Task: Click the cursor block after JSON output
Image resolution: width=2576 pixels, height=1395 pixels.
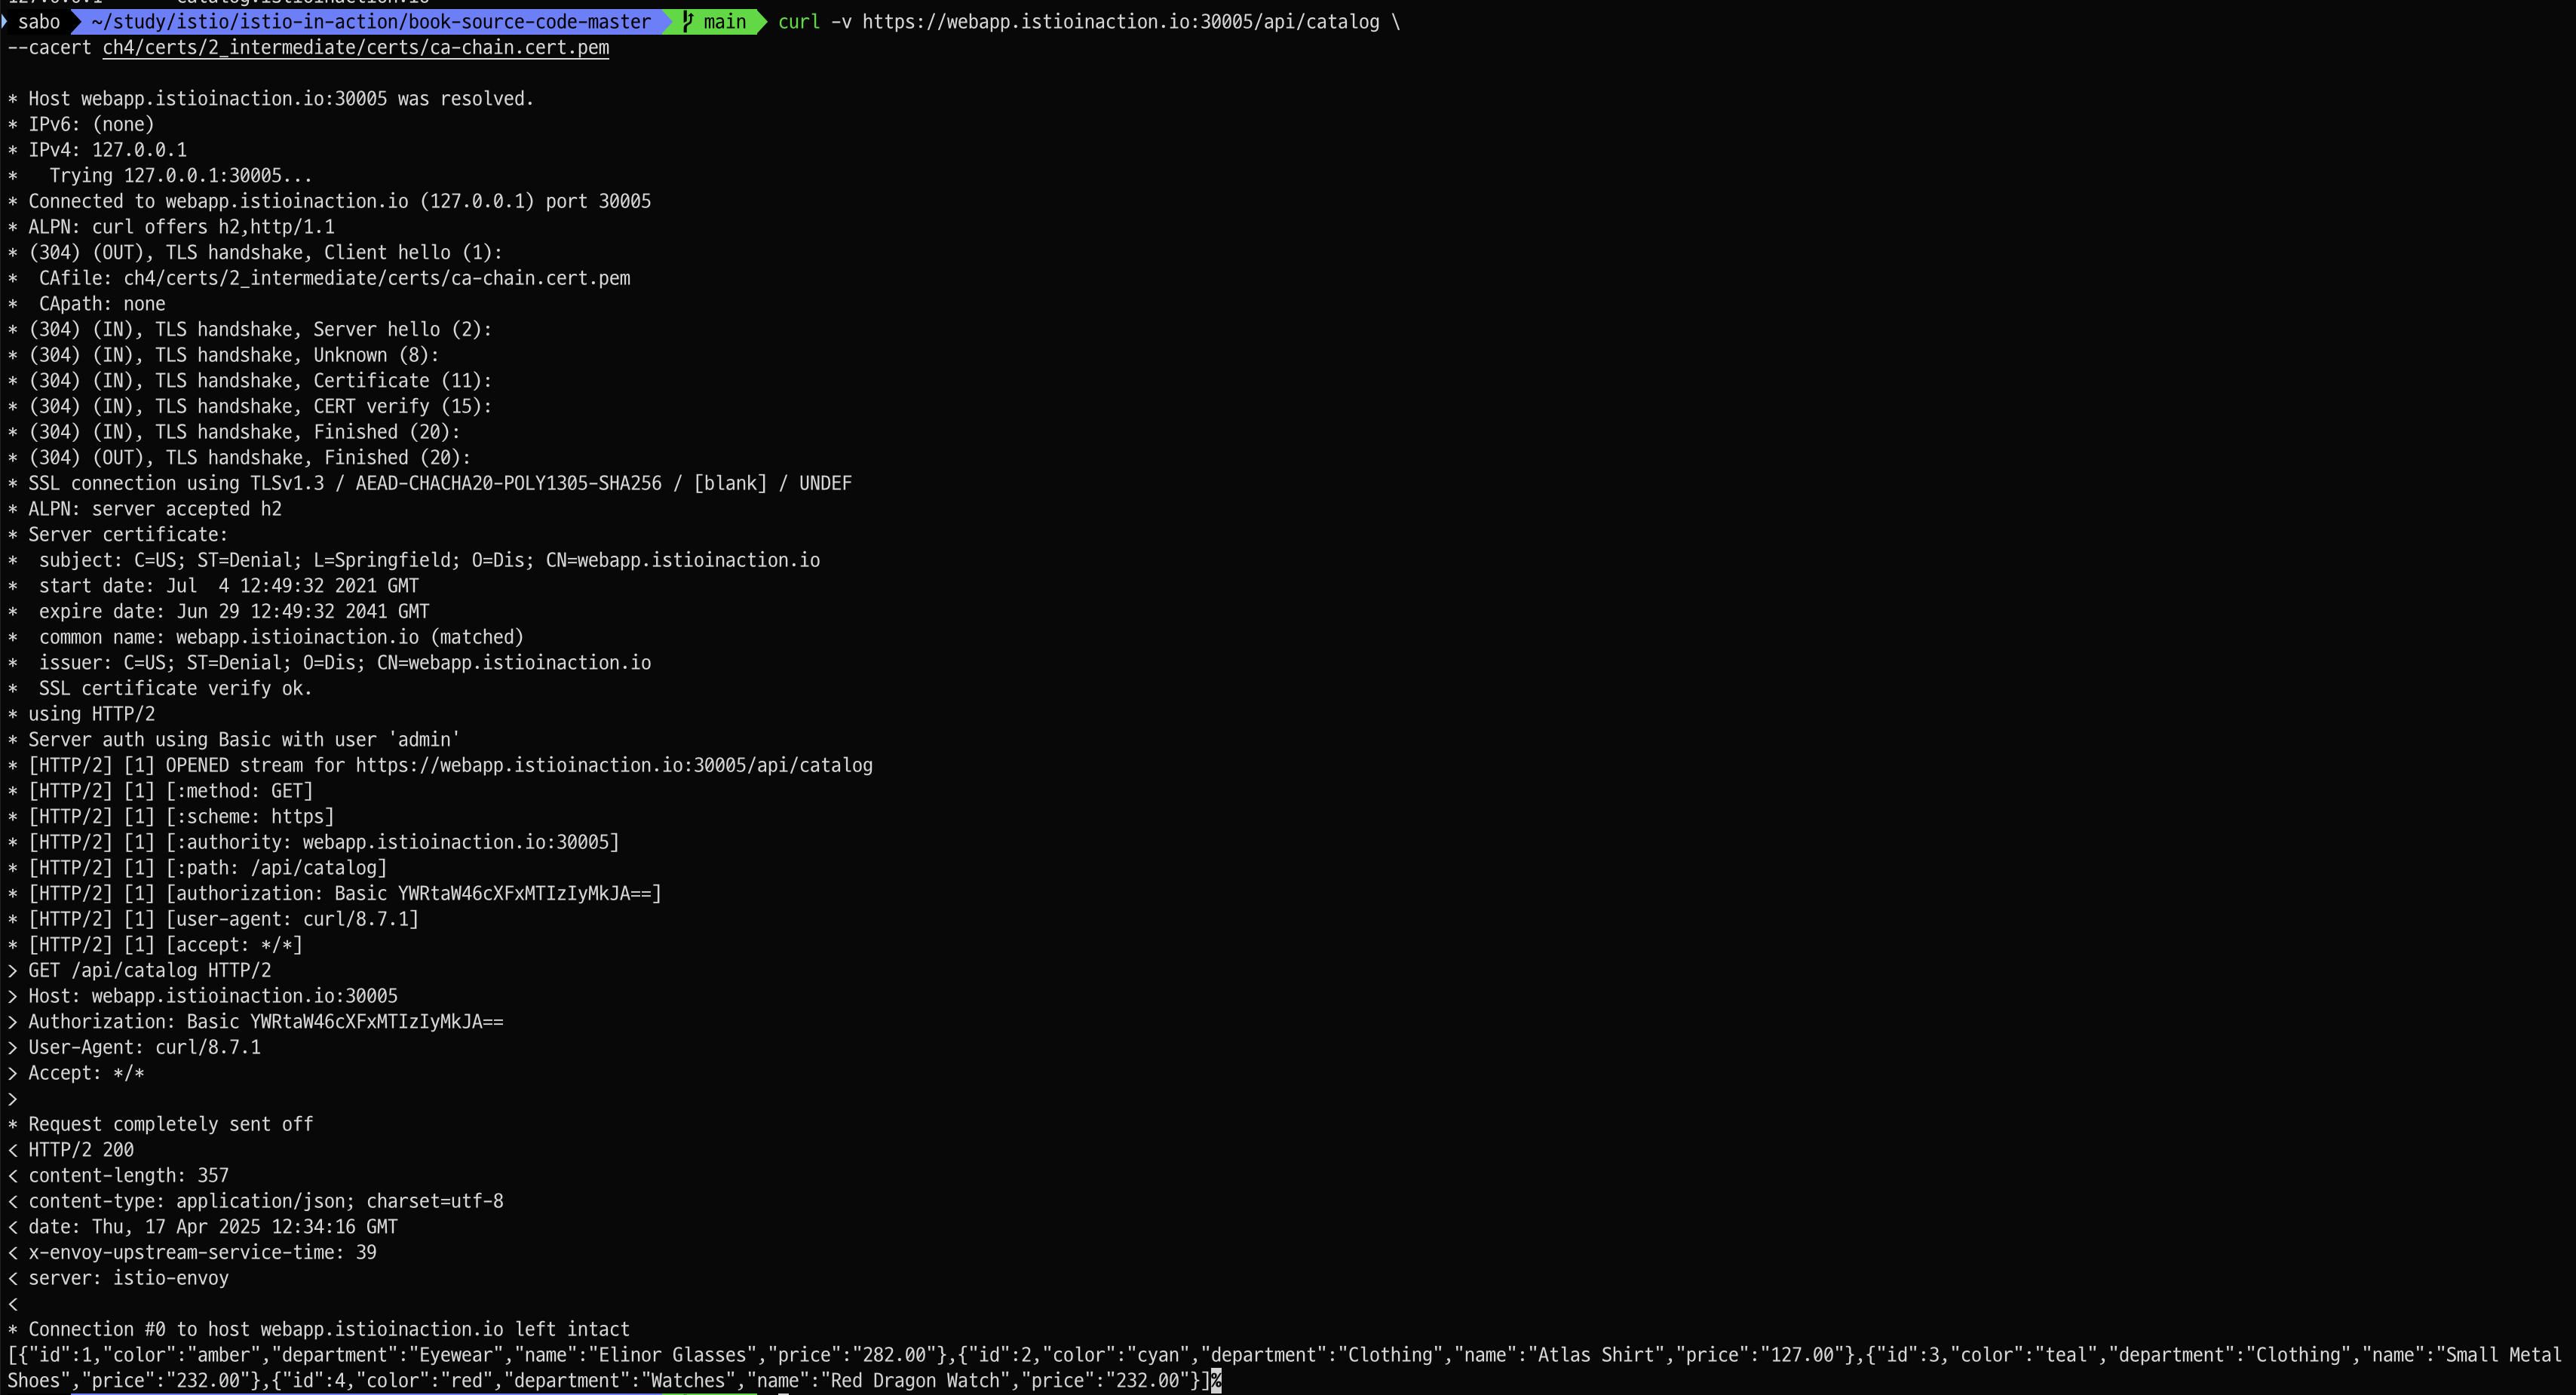Action: click(x=1216, y=1380)
